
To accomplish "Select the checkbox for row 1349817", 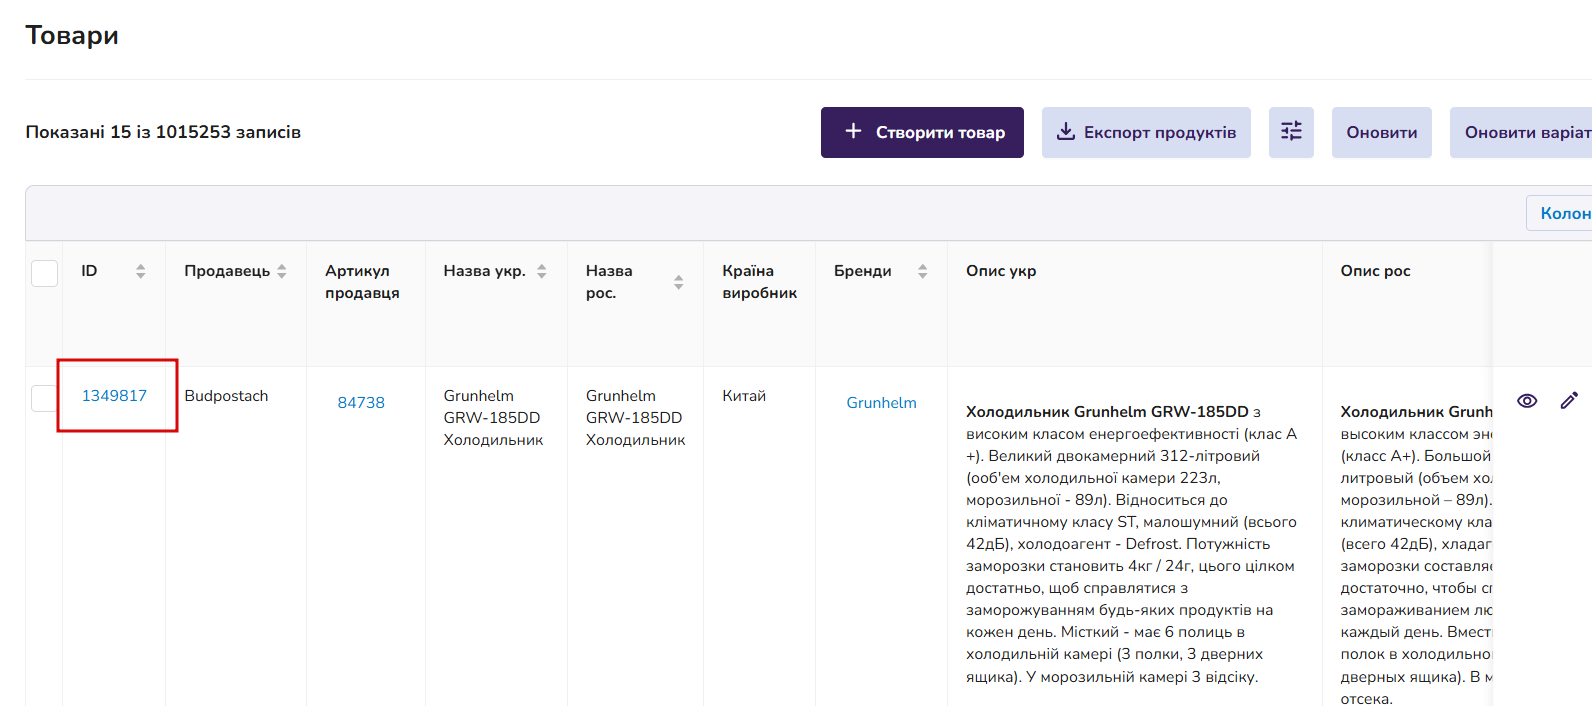I will 44,398.
